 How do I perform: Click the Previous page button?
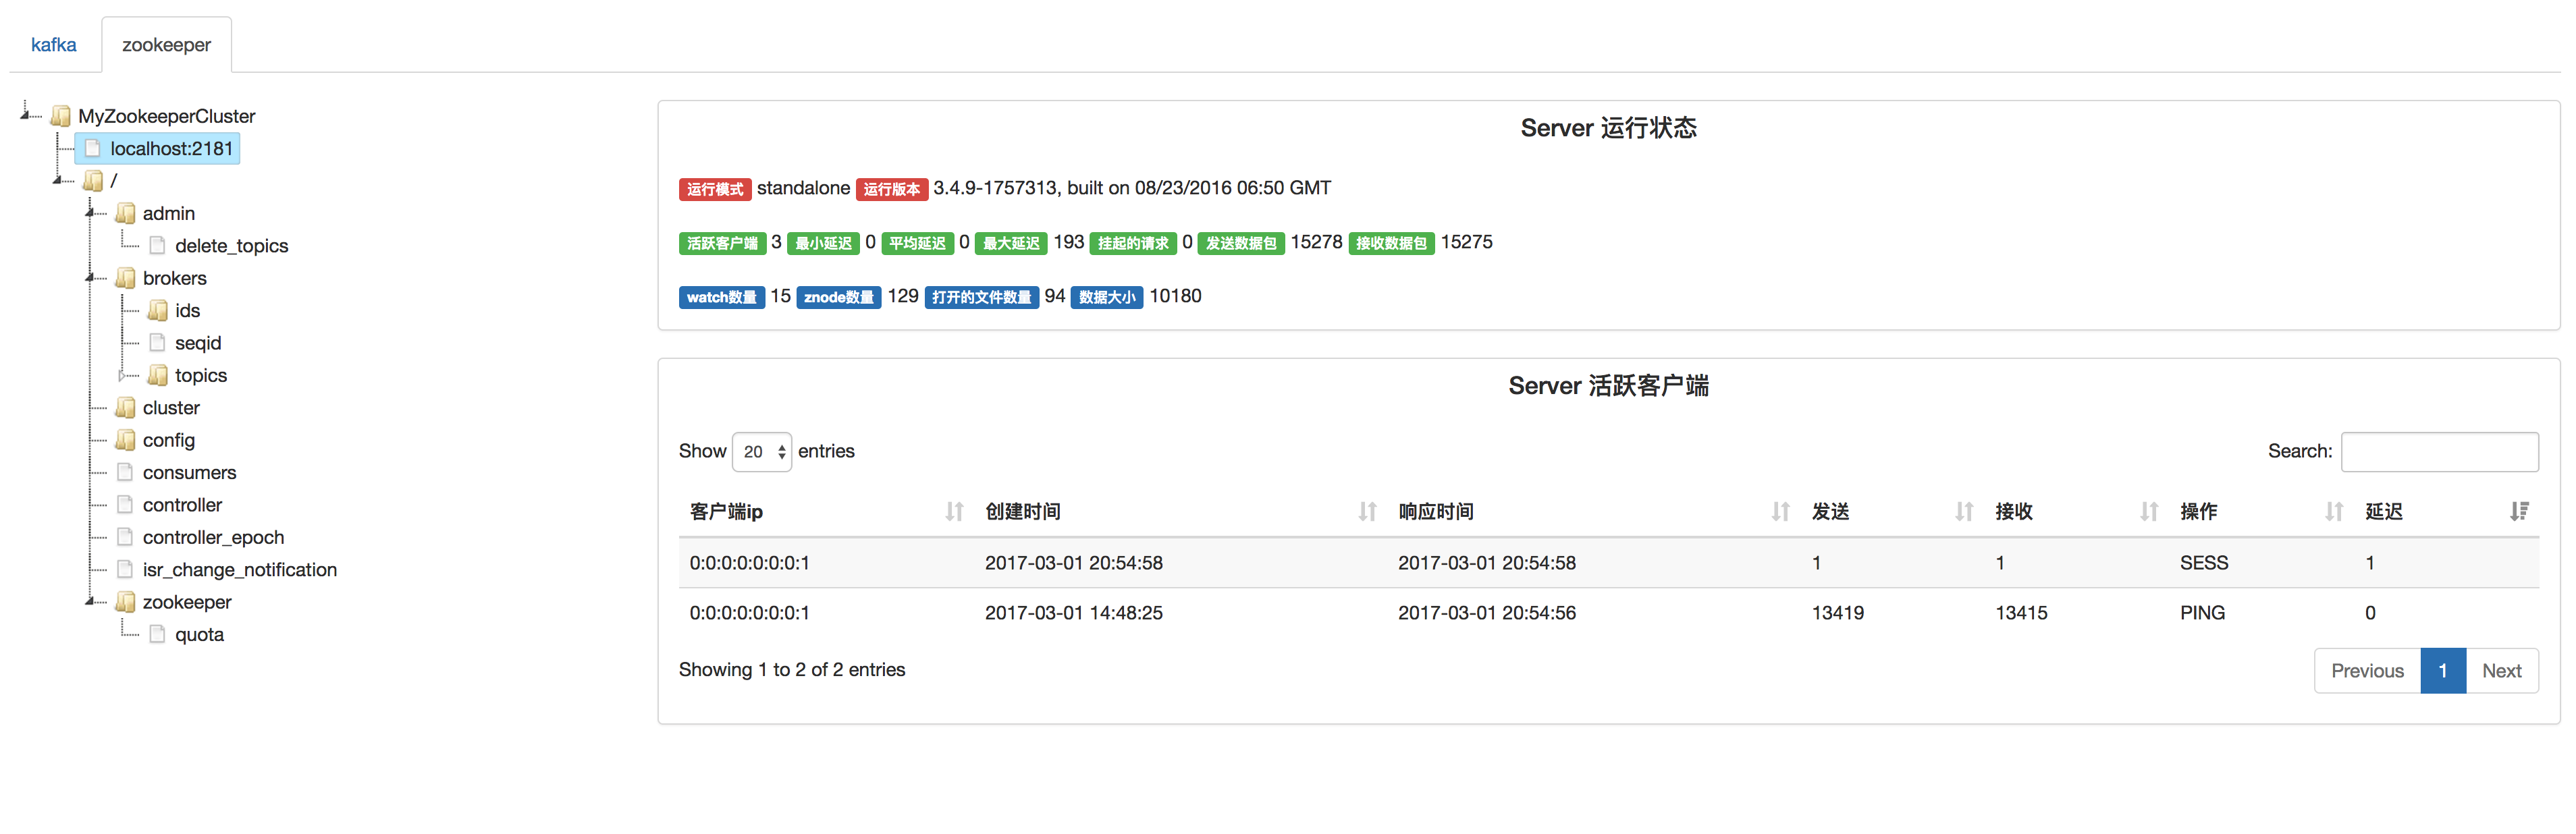[2366, 671]
